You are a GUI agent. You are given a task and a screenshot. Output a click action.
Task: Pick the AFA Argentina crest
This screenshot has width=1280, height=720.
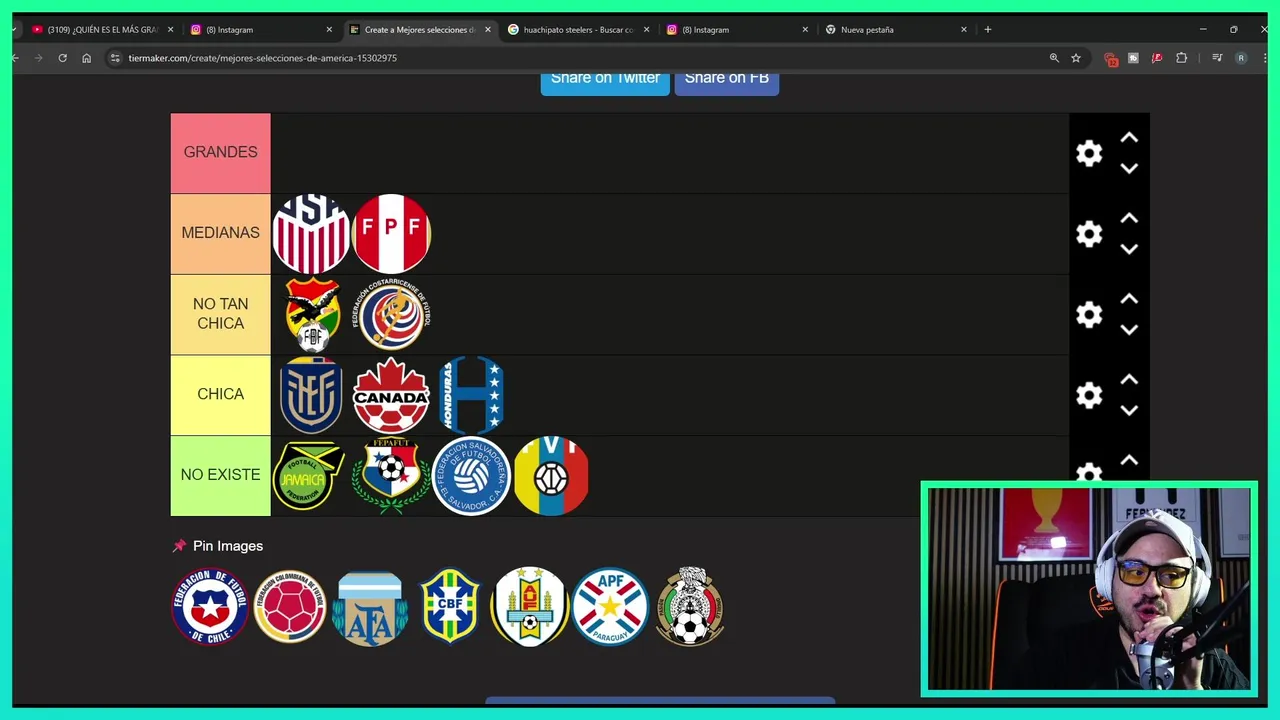point(369,608)
